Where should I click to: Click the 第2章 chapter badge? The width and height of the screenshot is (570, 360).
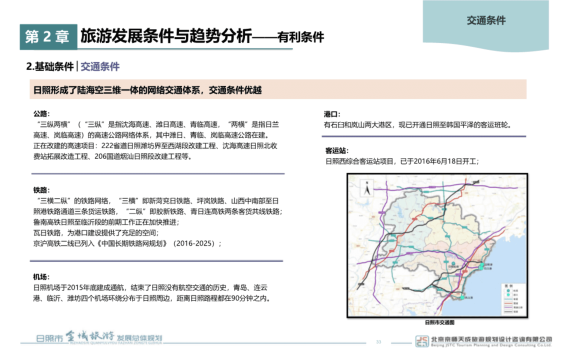(48, 37)
